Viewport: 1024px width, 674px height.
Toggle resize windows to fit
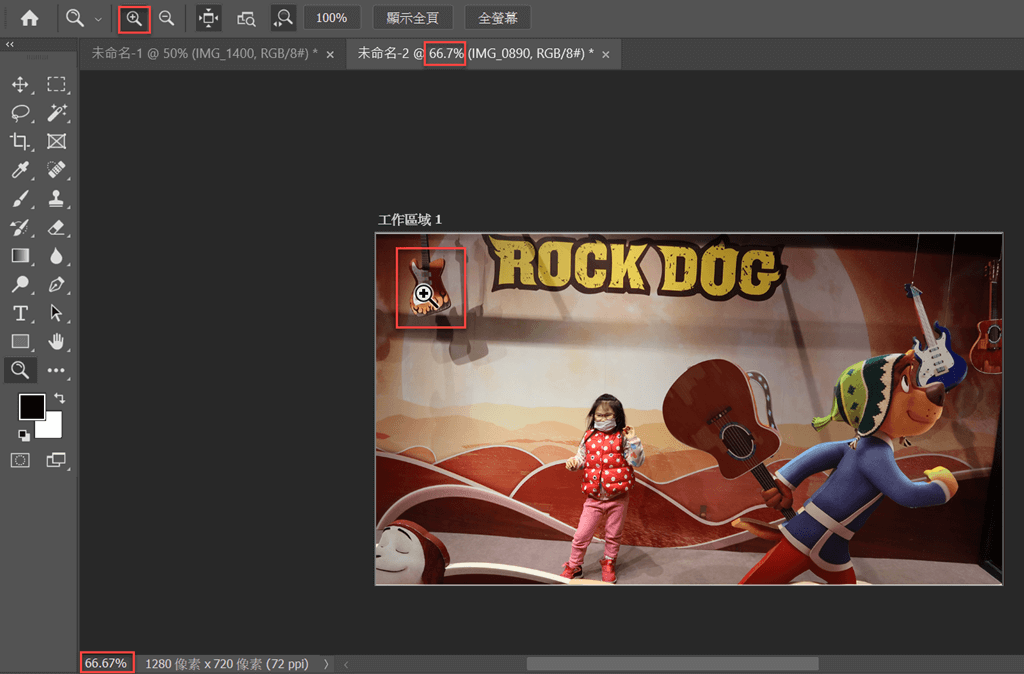pyautogui.click(x=208, y=18)
